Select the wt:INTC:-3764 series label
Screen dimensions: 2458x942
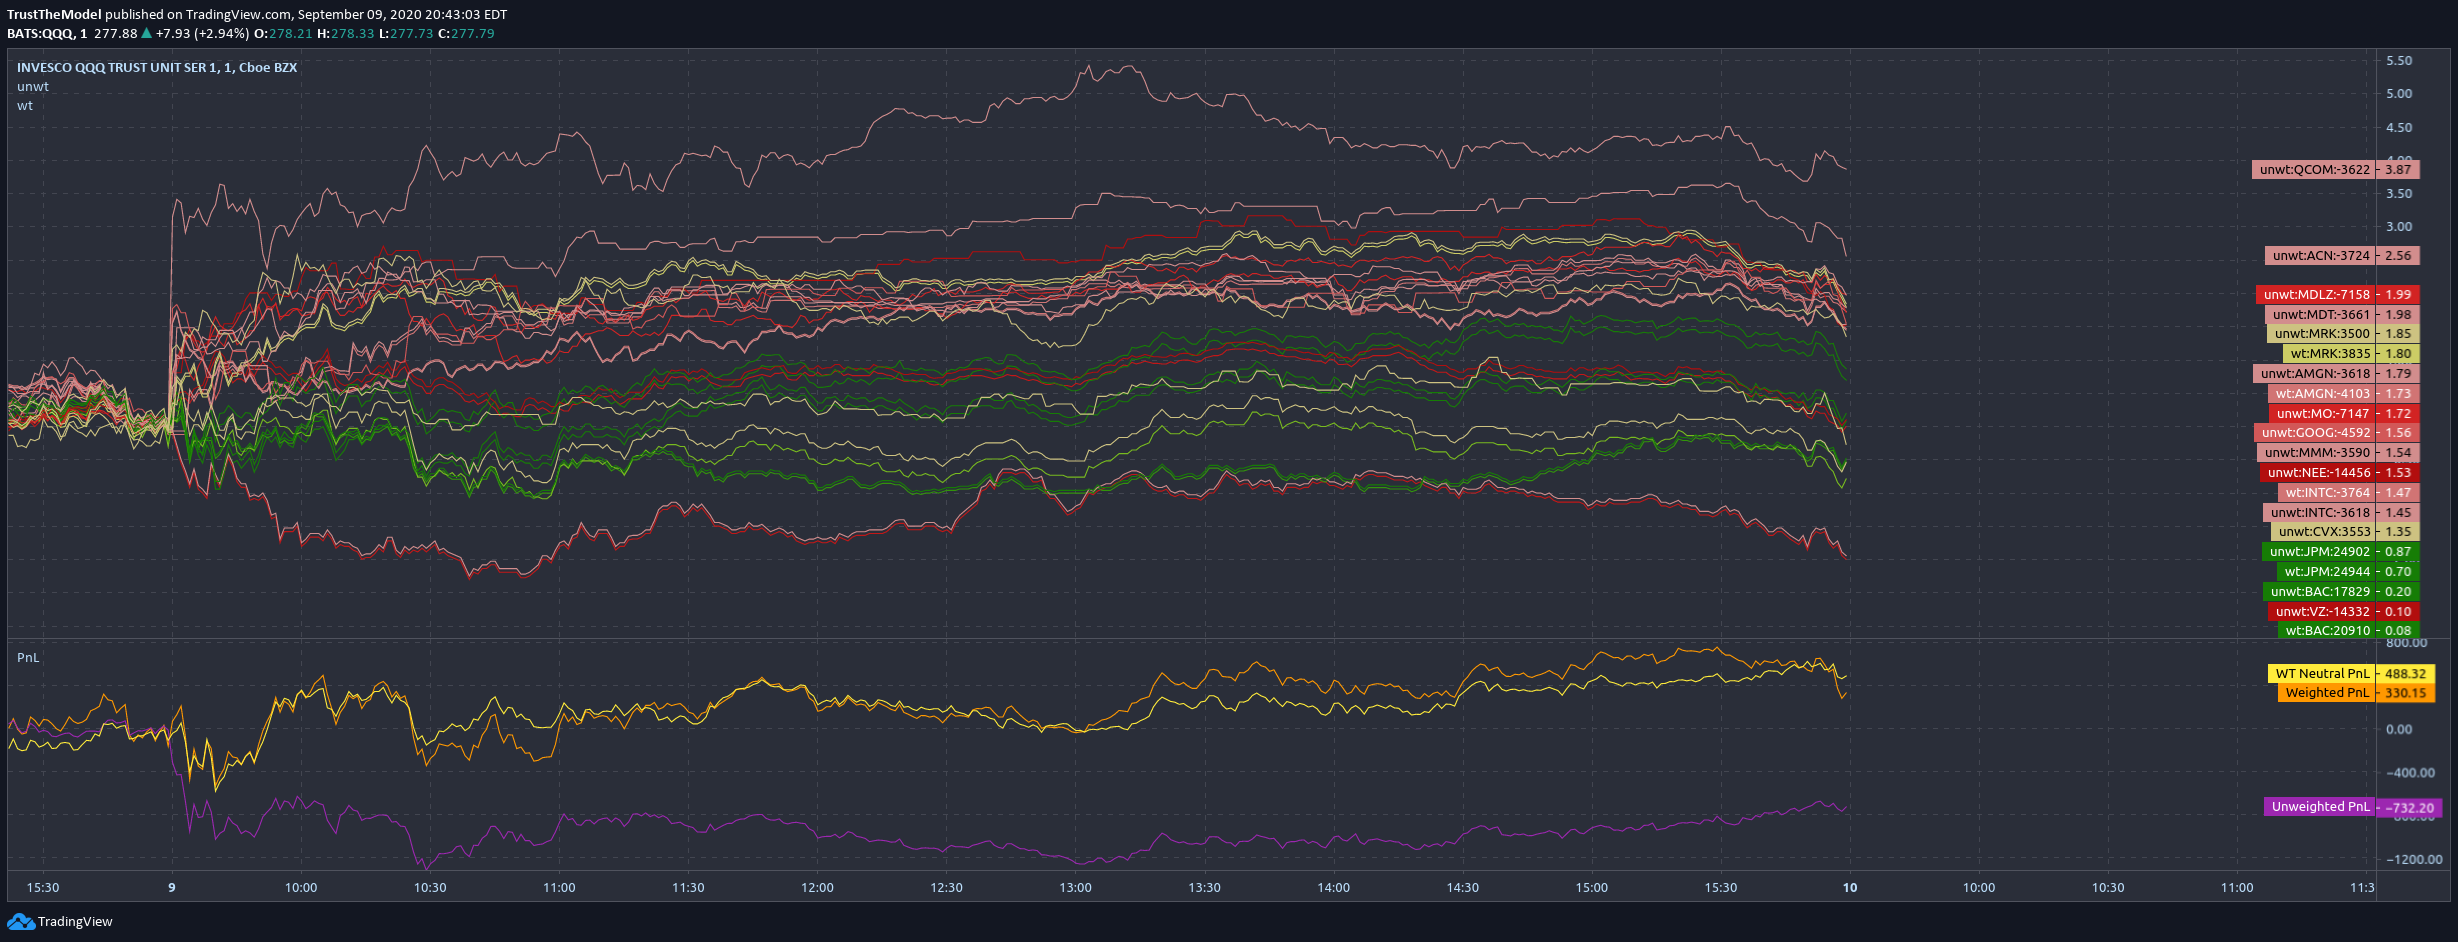point(2327,493)
